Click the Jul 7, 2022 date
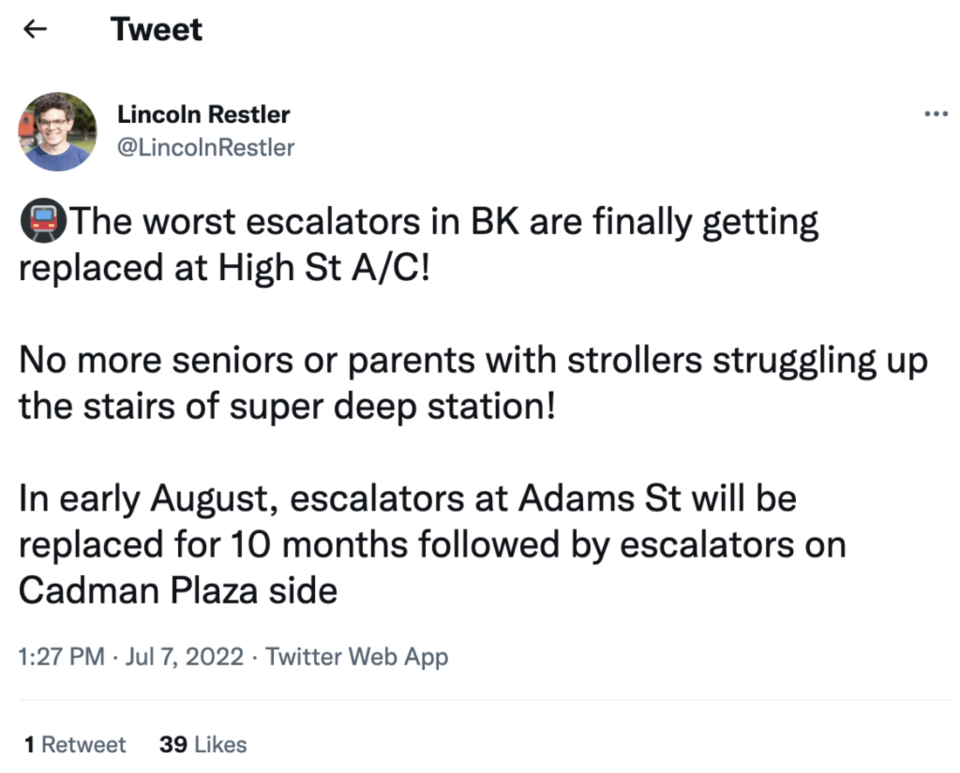The image size is (960, 773). pos(184,657)
